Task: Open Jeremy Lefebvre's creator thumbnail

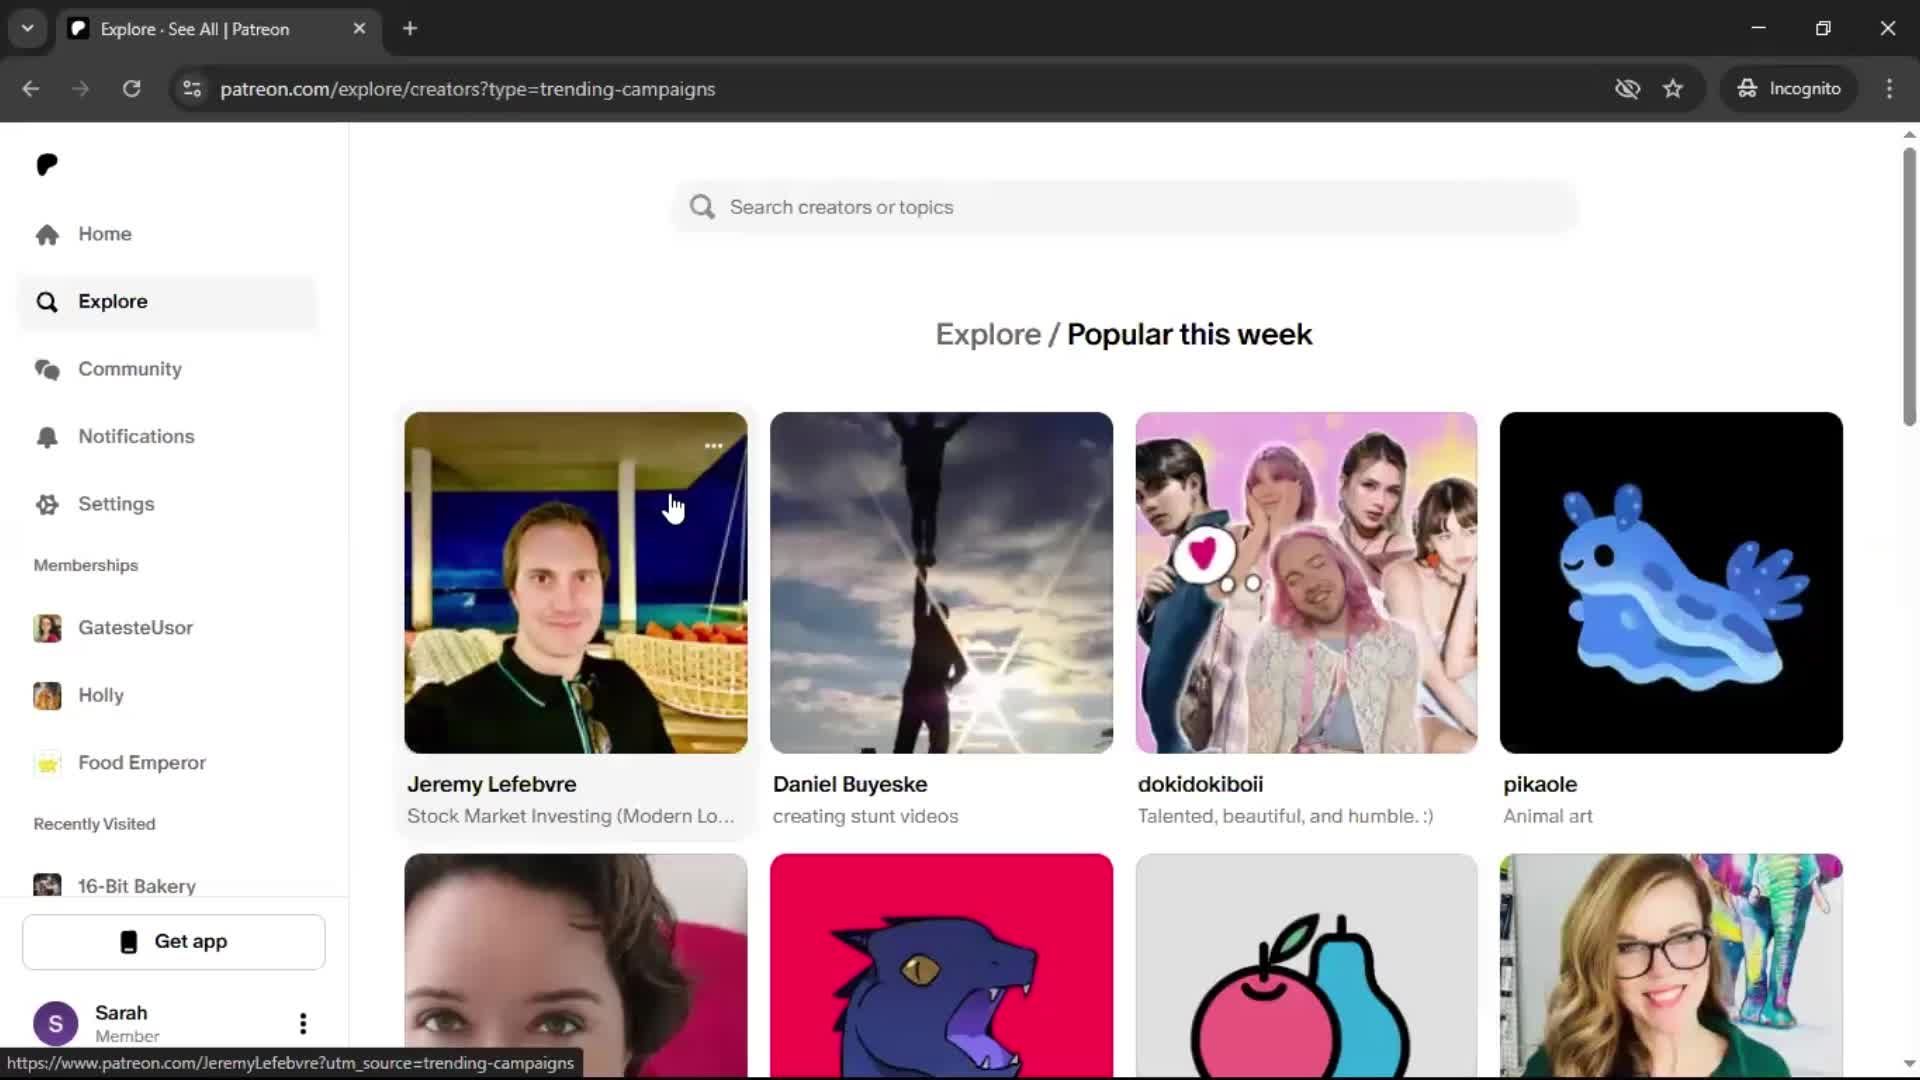Action: (x=575, y=582)
